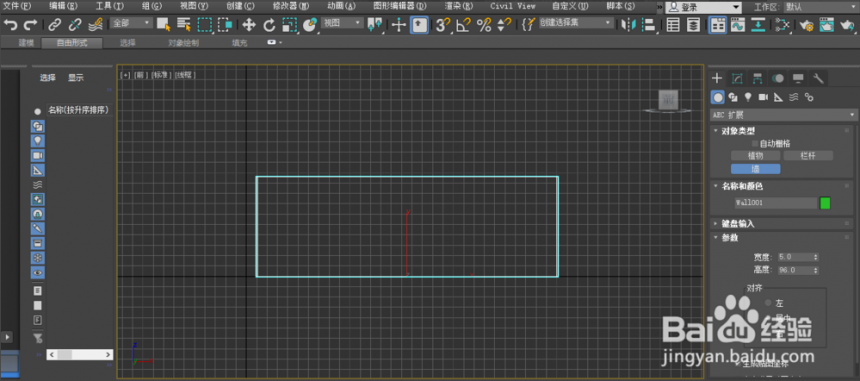Toggle the Ribbon display icon
The width and height of the screenshot is (860, 381).
717,25
